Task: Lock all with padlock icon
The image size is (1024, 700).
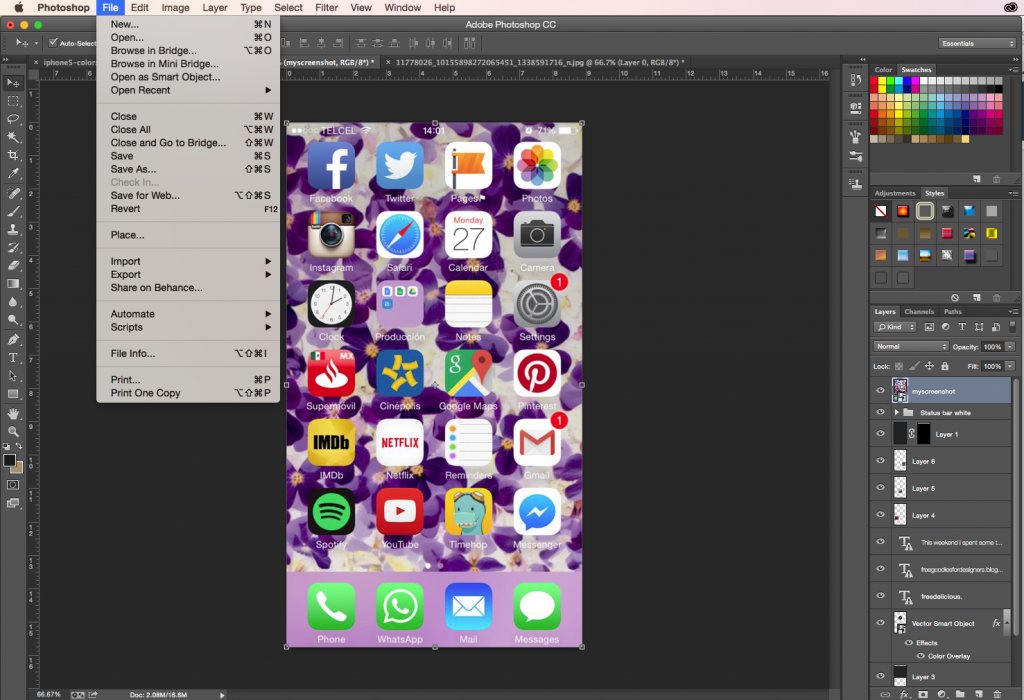Action: [945, 366]
